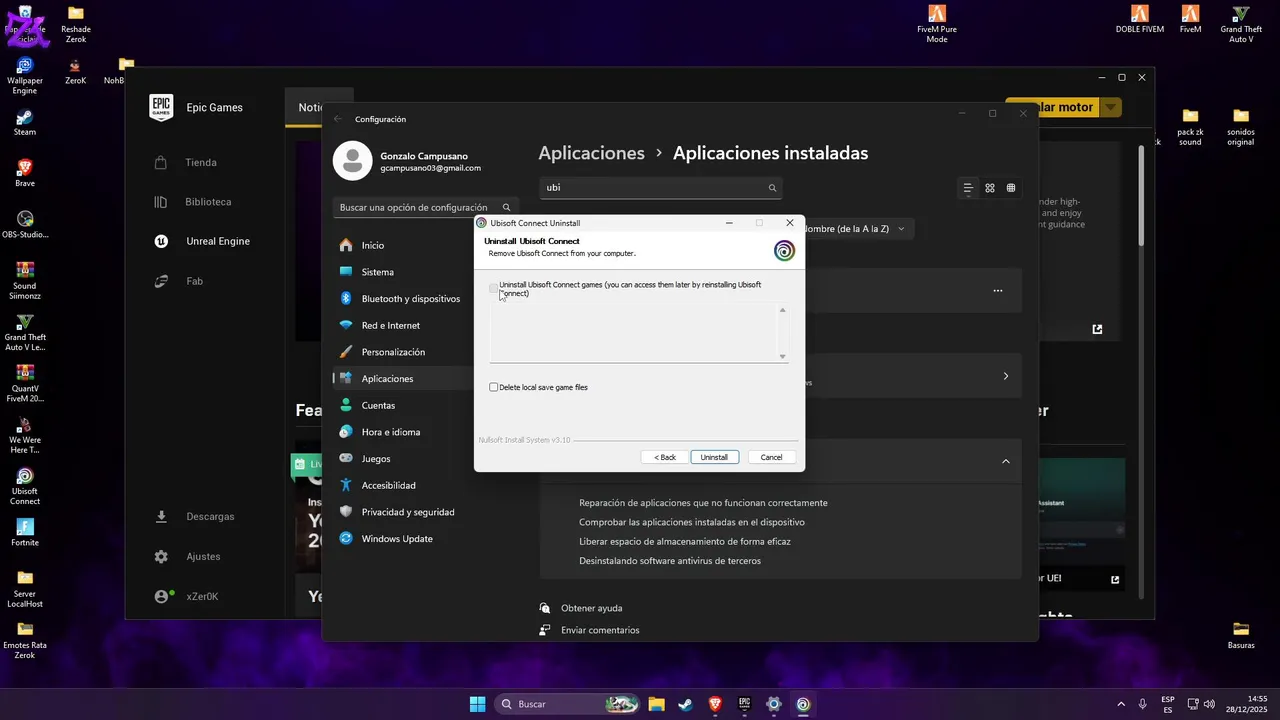Expand the chevron row in Settings
The width and height of the screenshot is (1280, 720).
[x=1005, y=376]
